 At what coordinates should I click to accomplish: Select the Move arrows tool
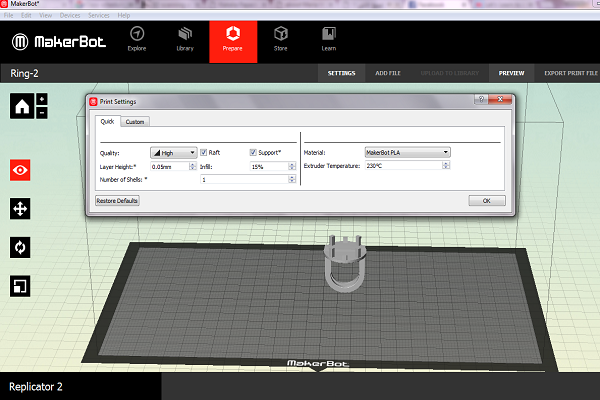click(x=20, y=209)
